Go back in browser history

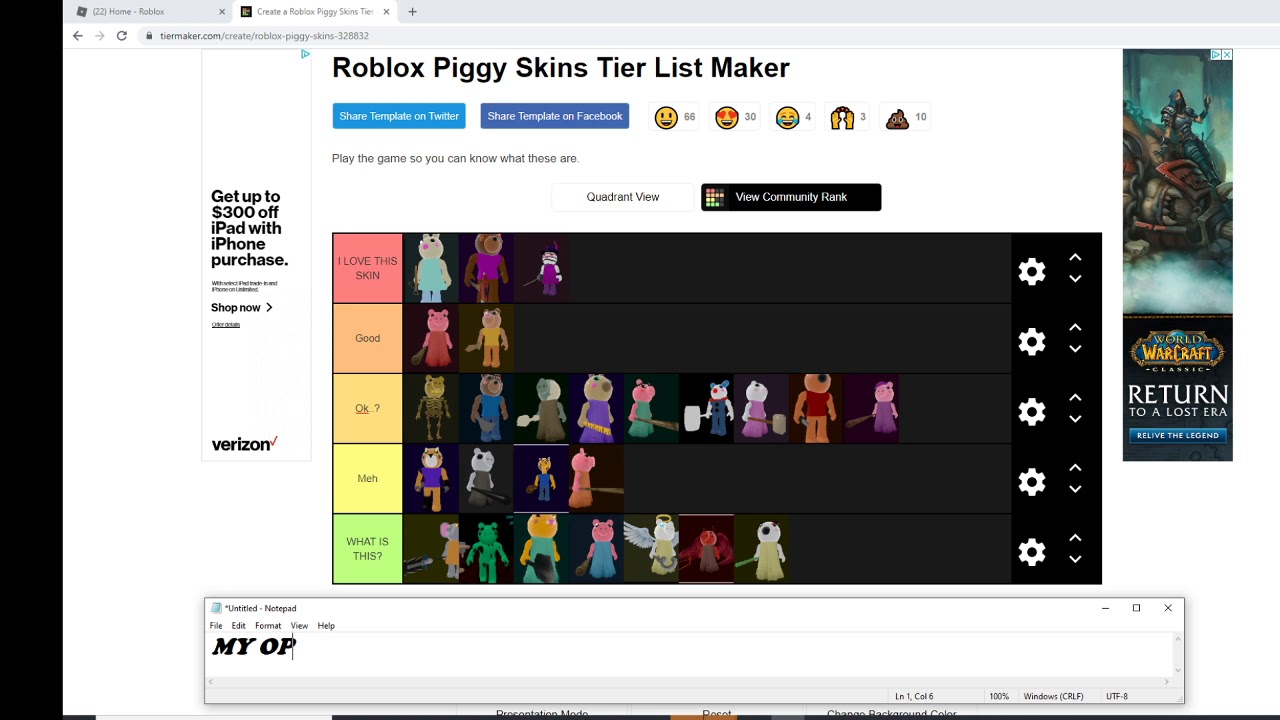click(78, 35)
